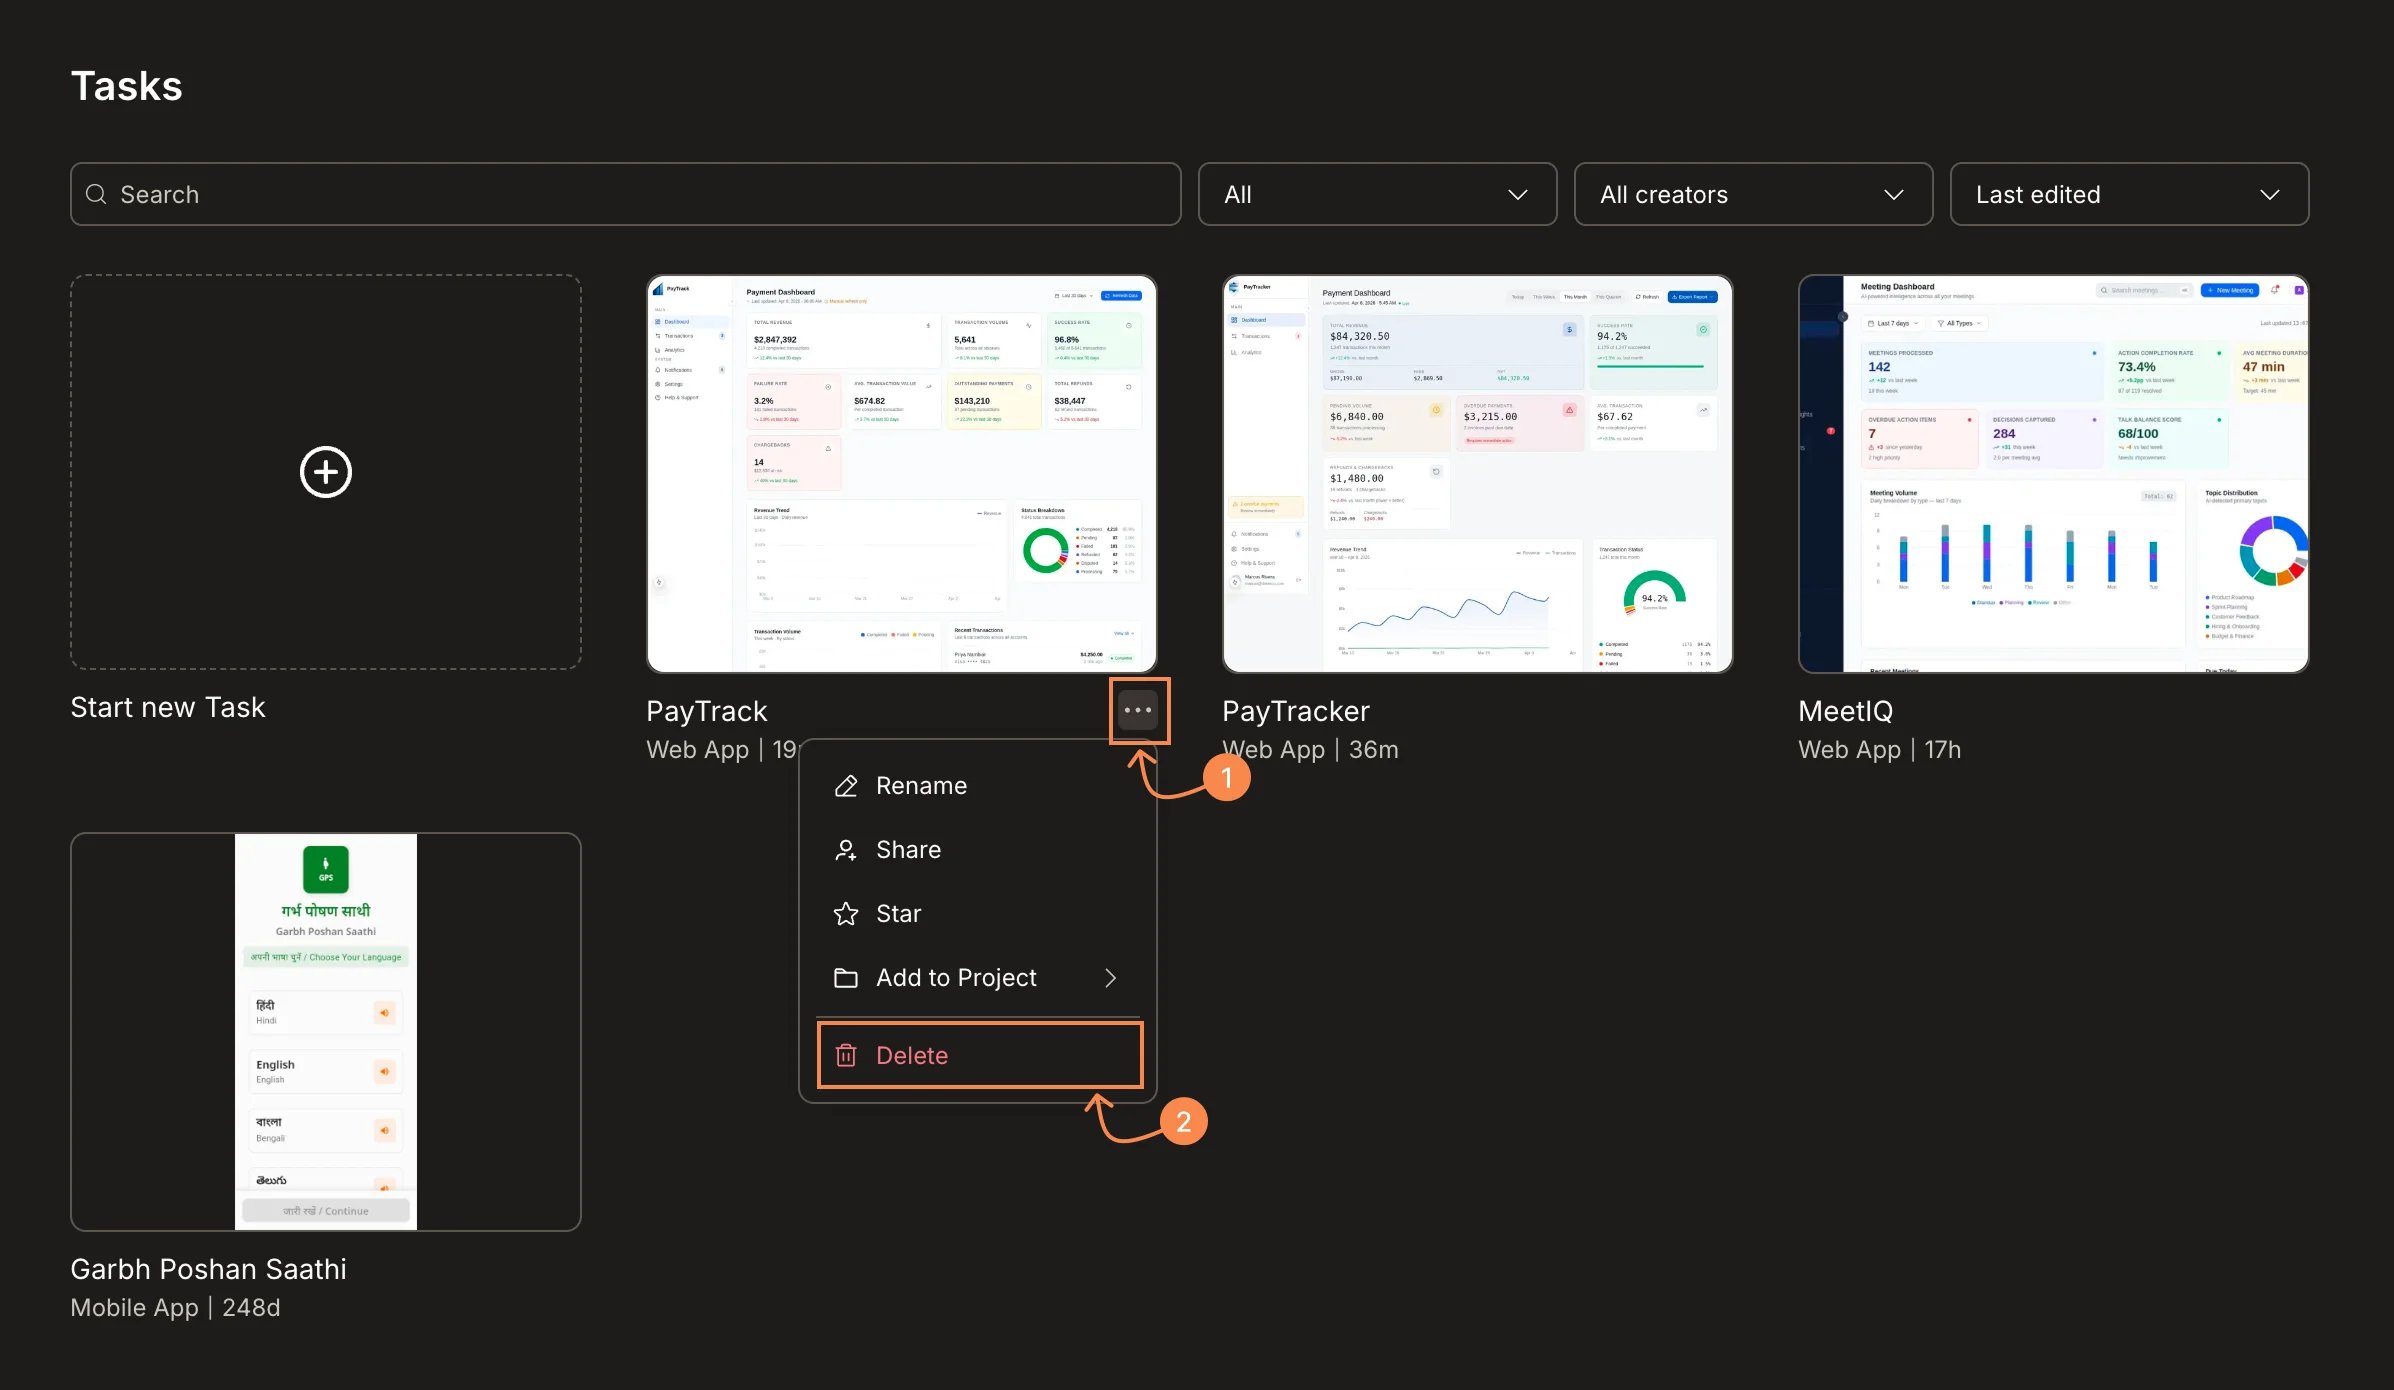Open the All creators dropdown
Image resolution: width=2394 pixels, height=1390 pixels.
click(x=1753, y=194)
